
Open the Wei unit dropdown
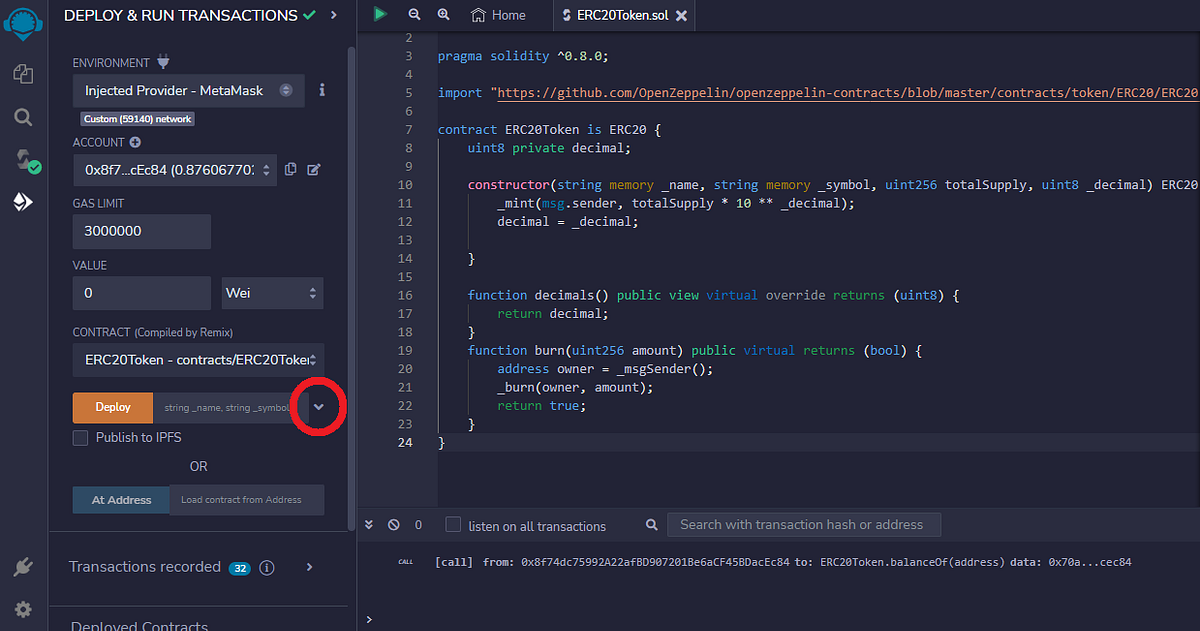273,293
